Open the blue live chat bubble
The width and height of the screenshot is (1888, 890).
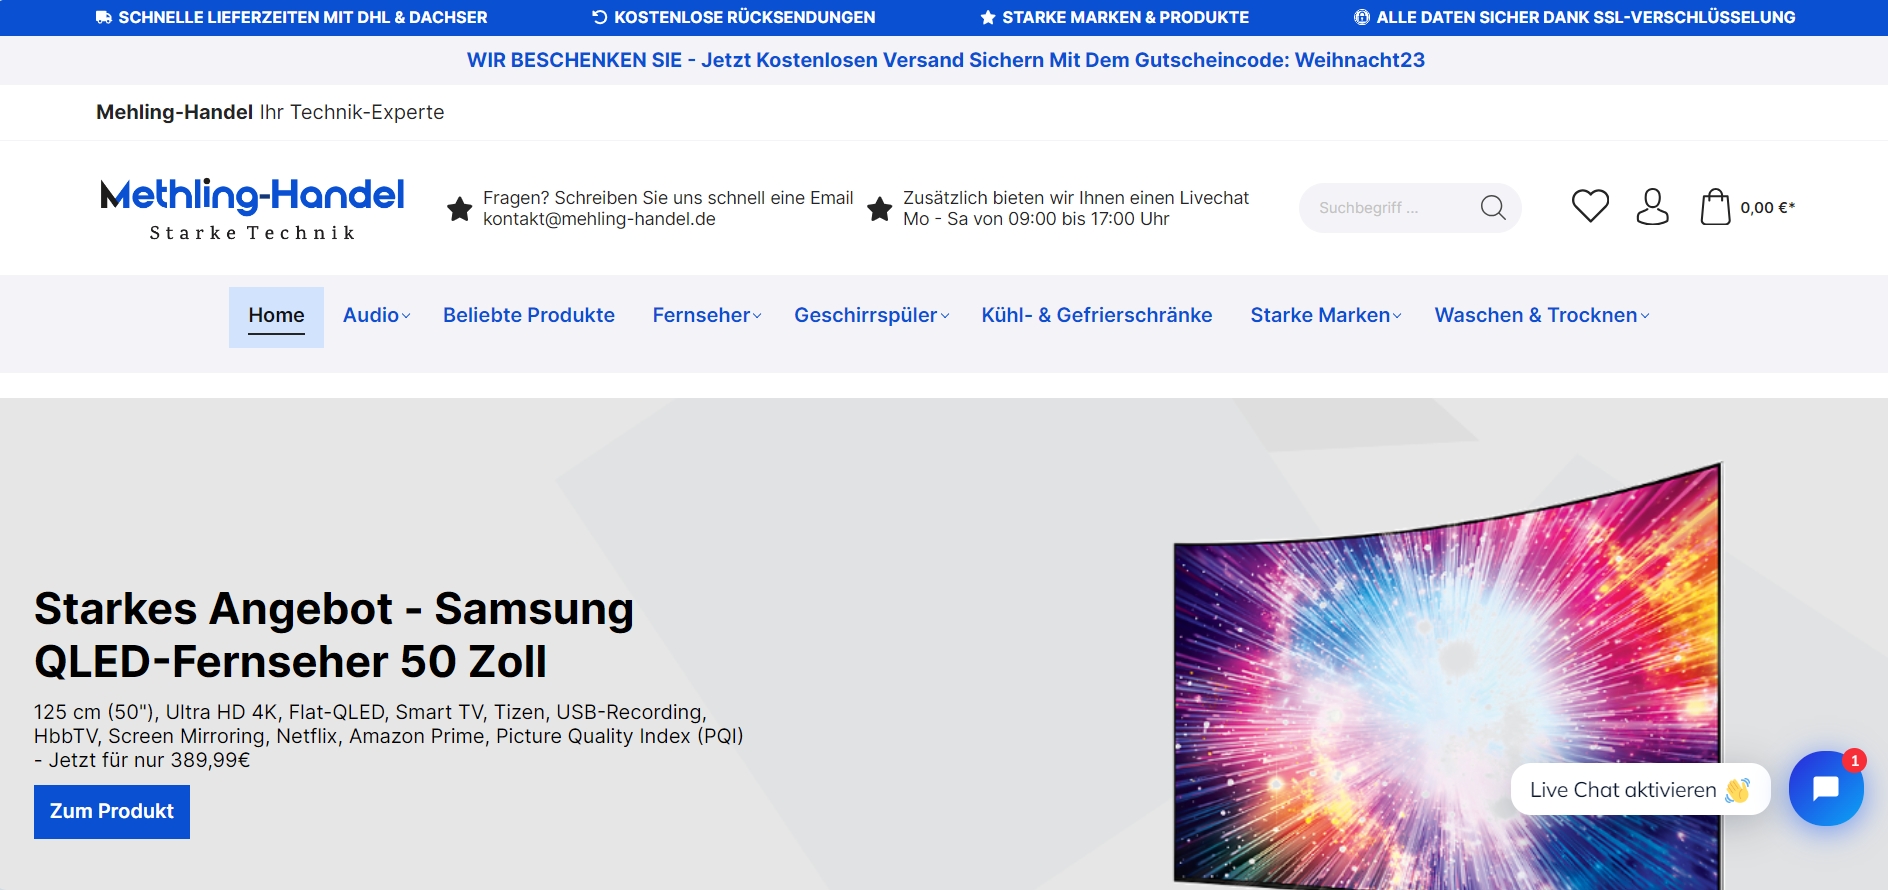(1826, 788)
